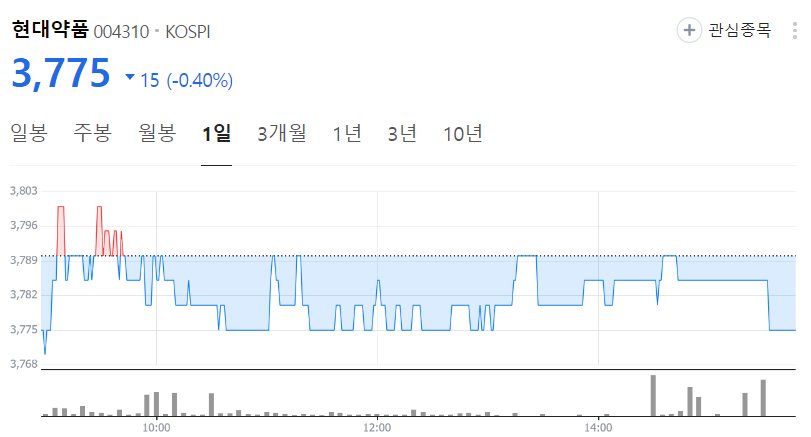This screenshot has width=811, height=437.
Task: Add stock to 관심종목 with plus icon
Action: [689, 30]
